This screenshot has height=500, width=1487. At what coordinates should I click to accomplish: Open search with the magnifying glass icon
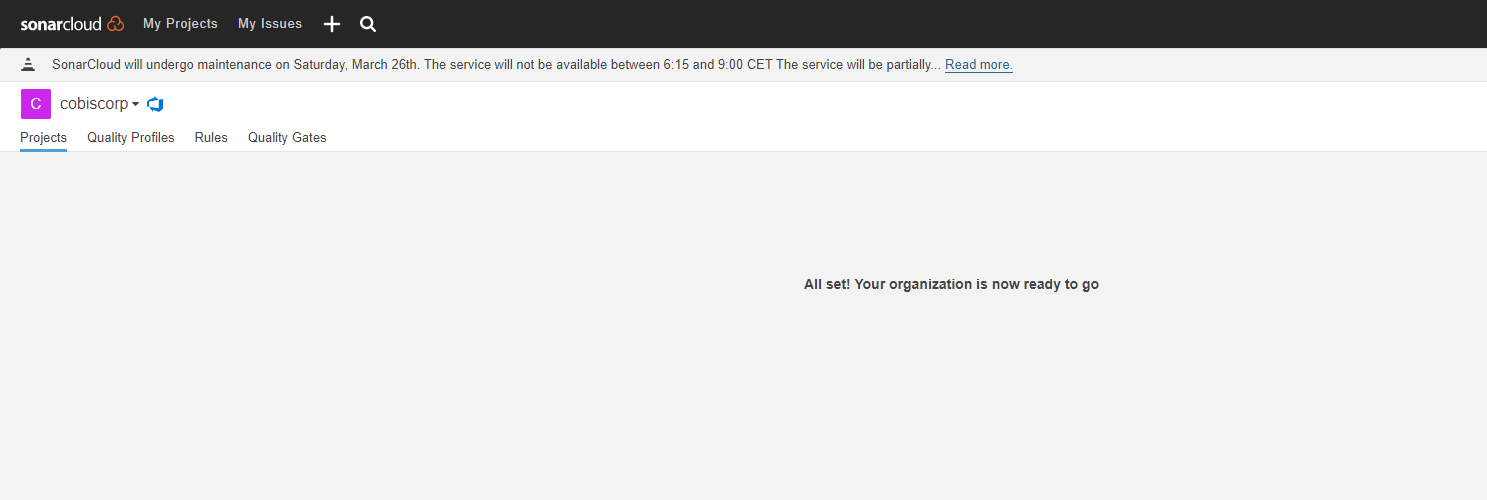(x=368, y=24)
